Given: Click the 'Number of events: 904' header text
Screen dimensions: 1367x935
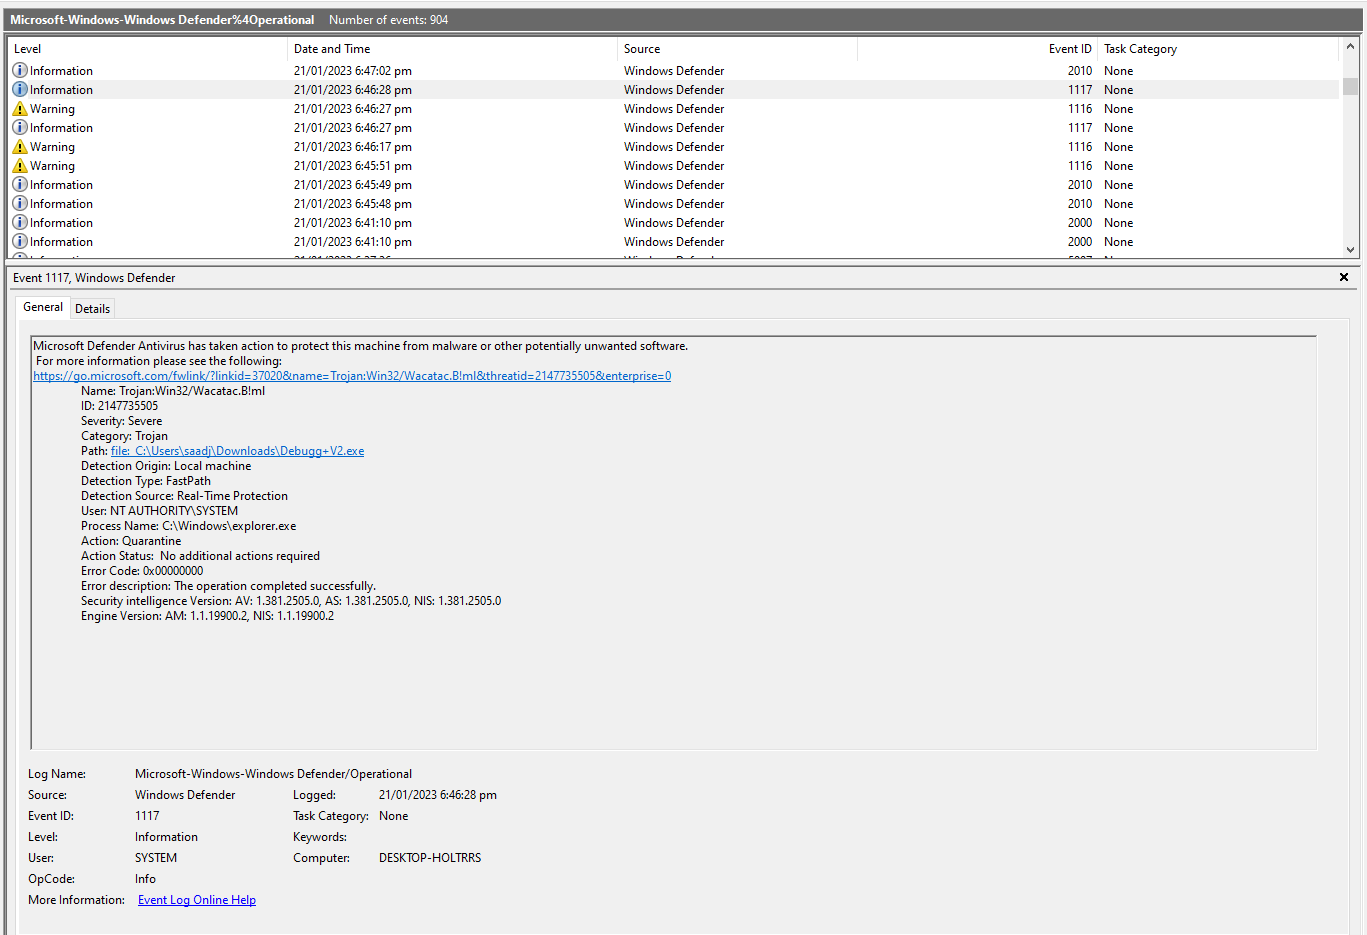Looking at the screenshot, I should 388,20.
